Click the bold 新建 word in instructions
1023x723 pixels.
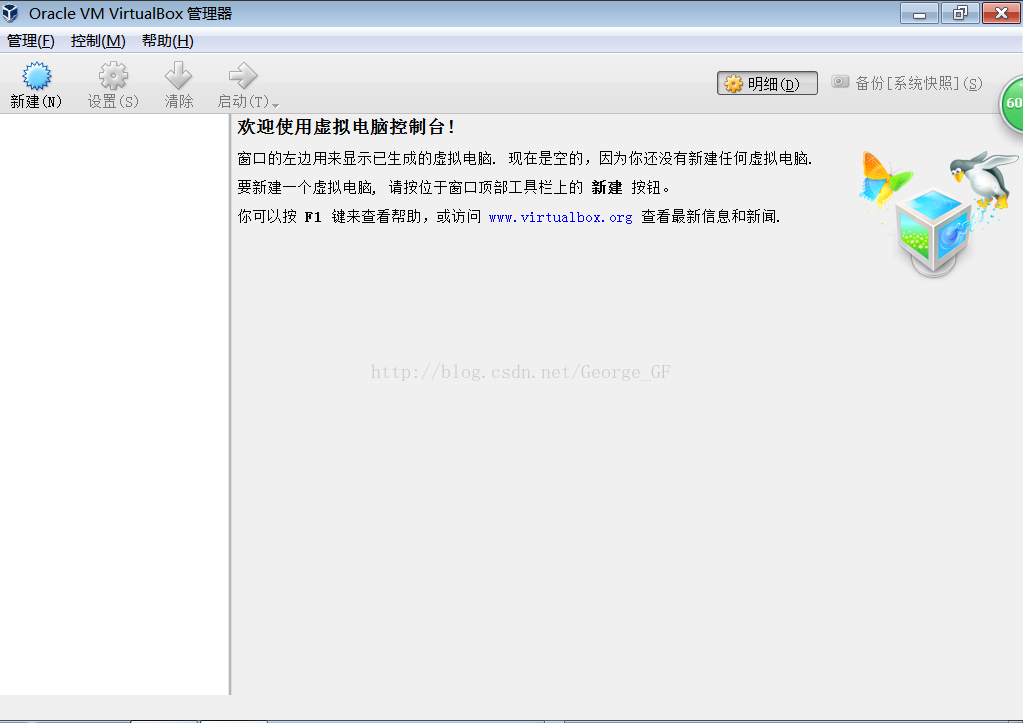(607, 188)
